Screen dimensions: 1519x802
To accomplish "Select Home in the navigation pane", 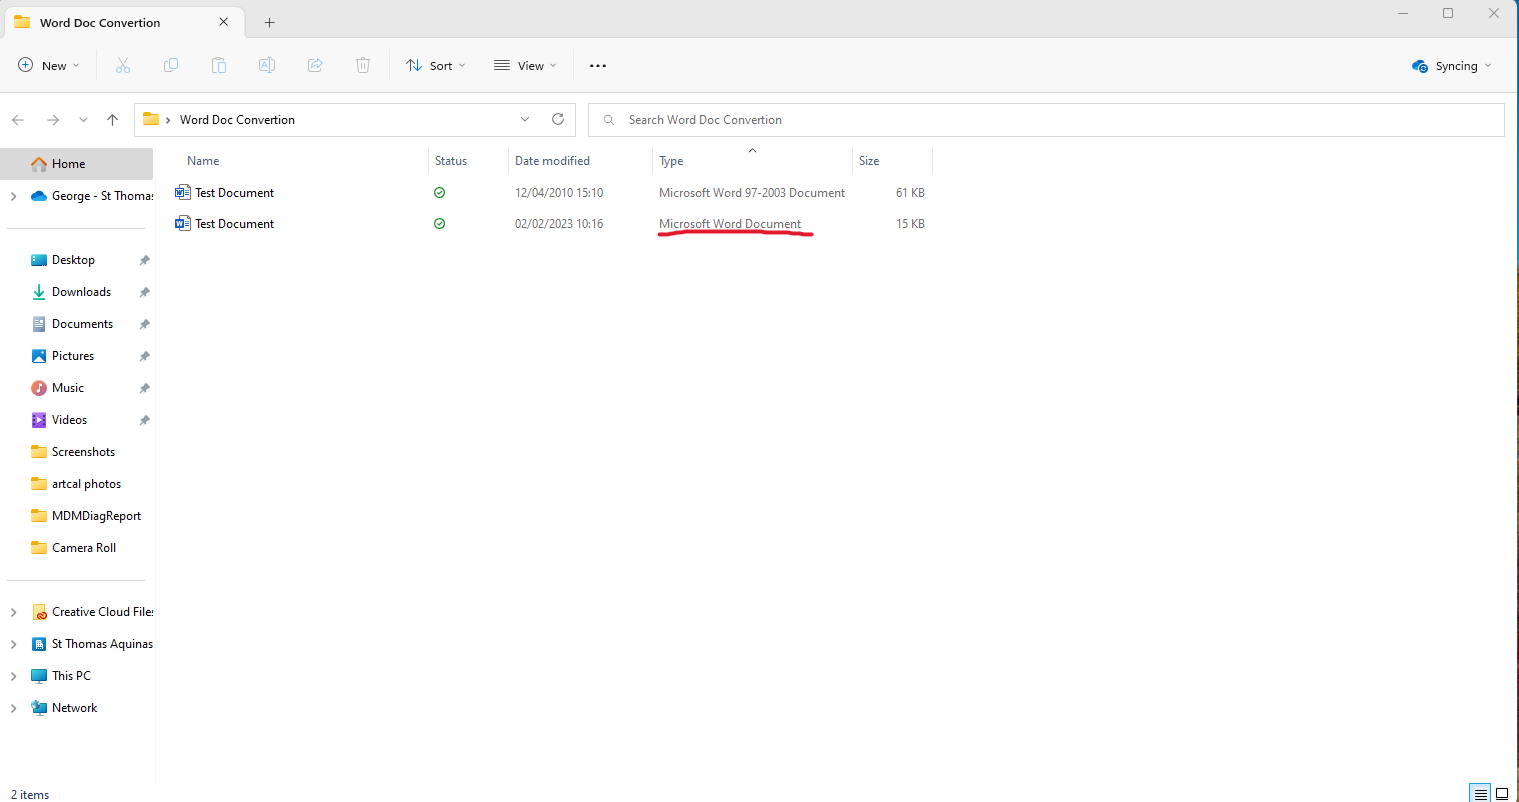I will tap(77, 164).
